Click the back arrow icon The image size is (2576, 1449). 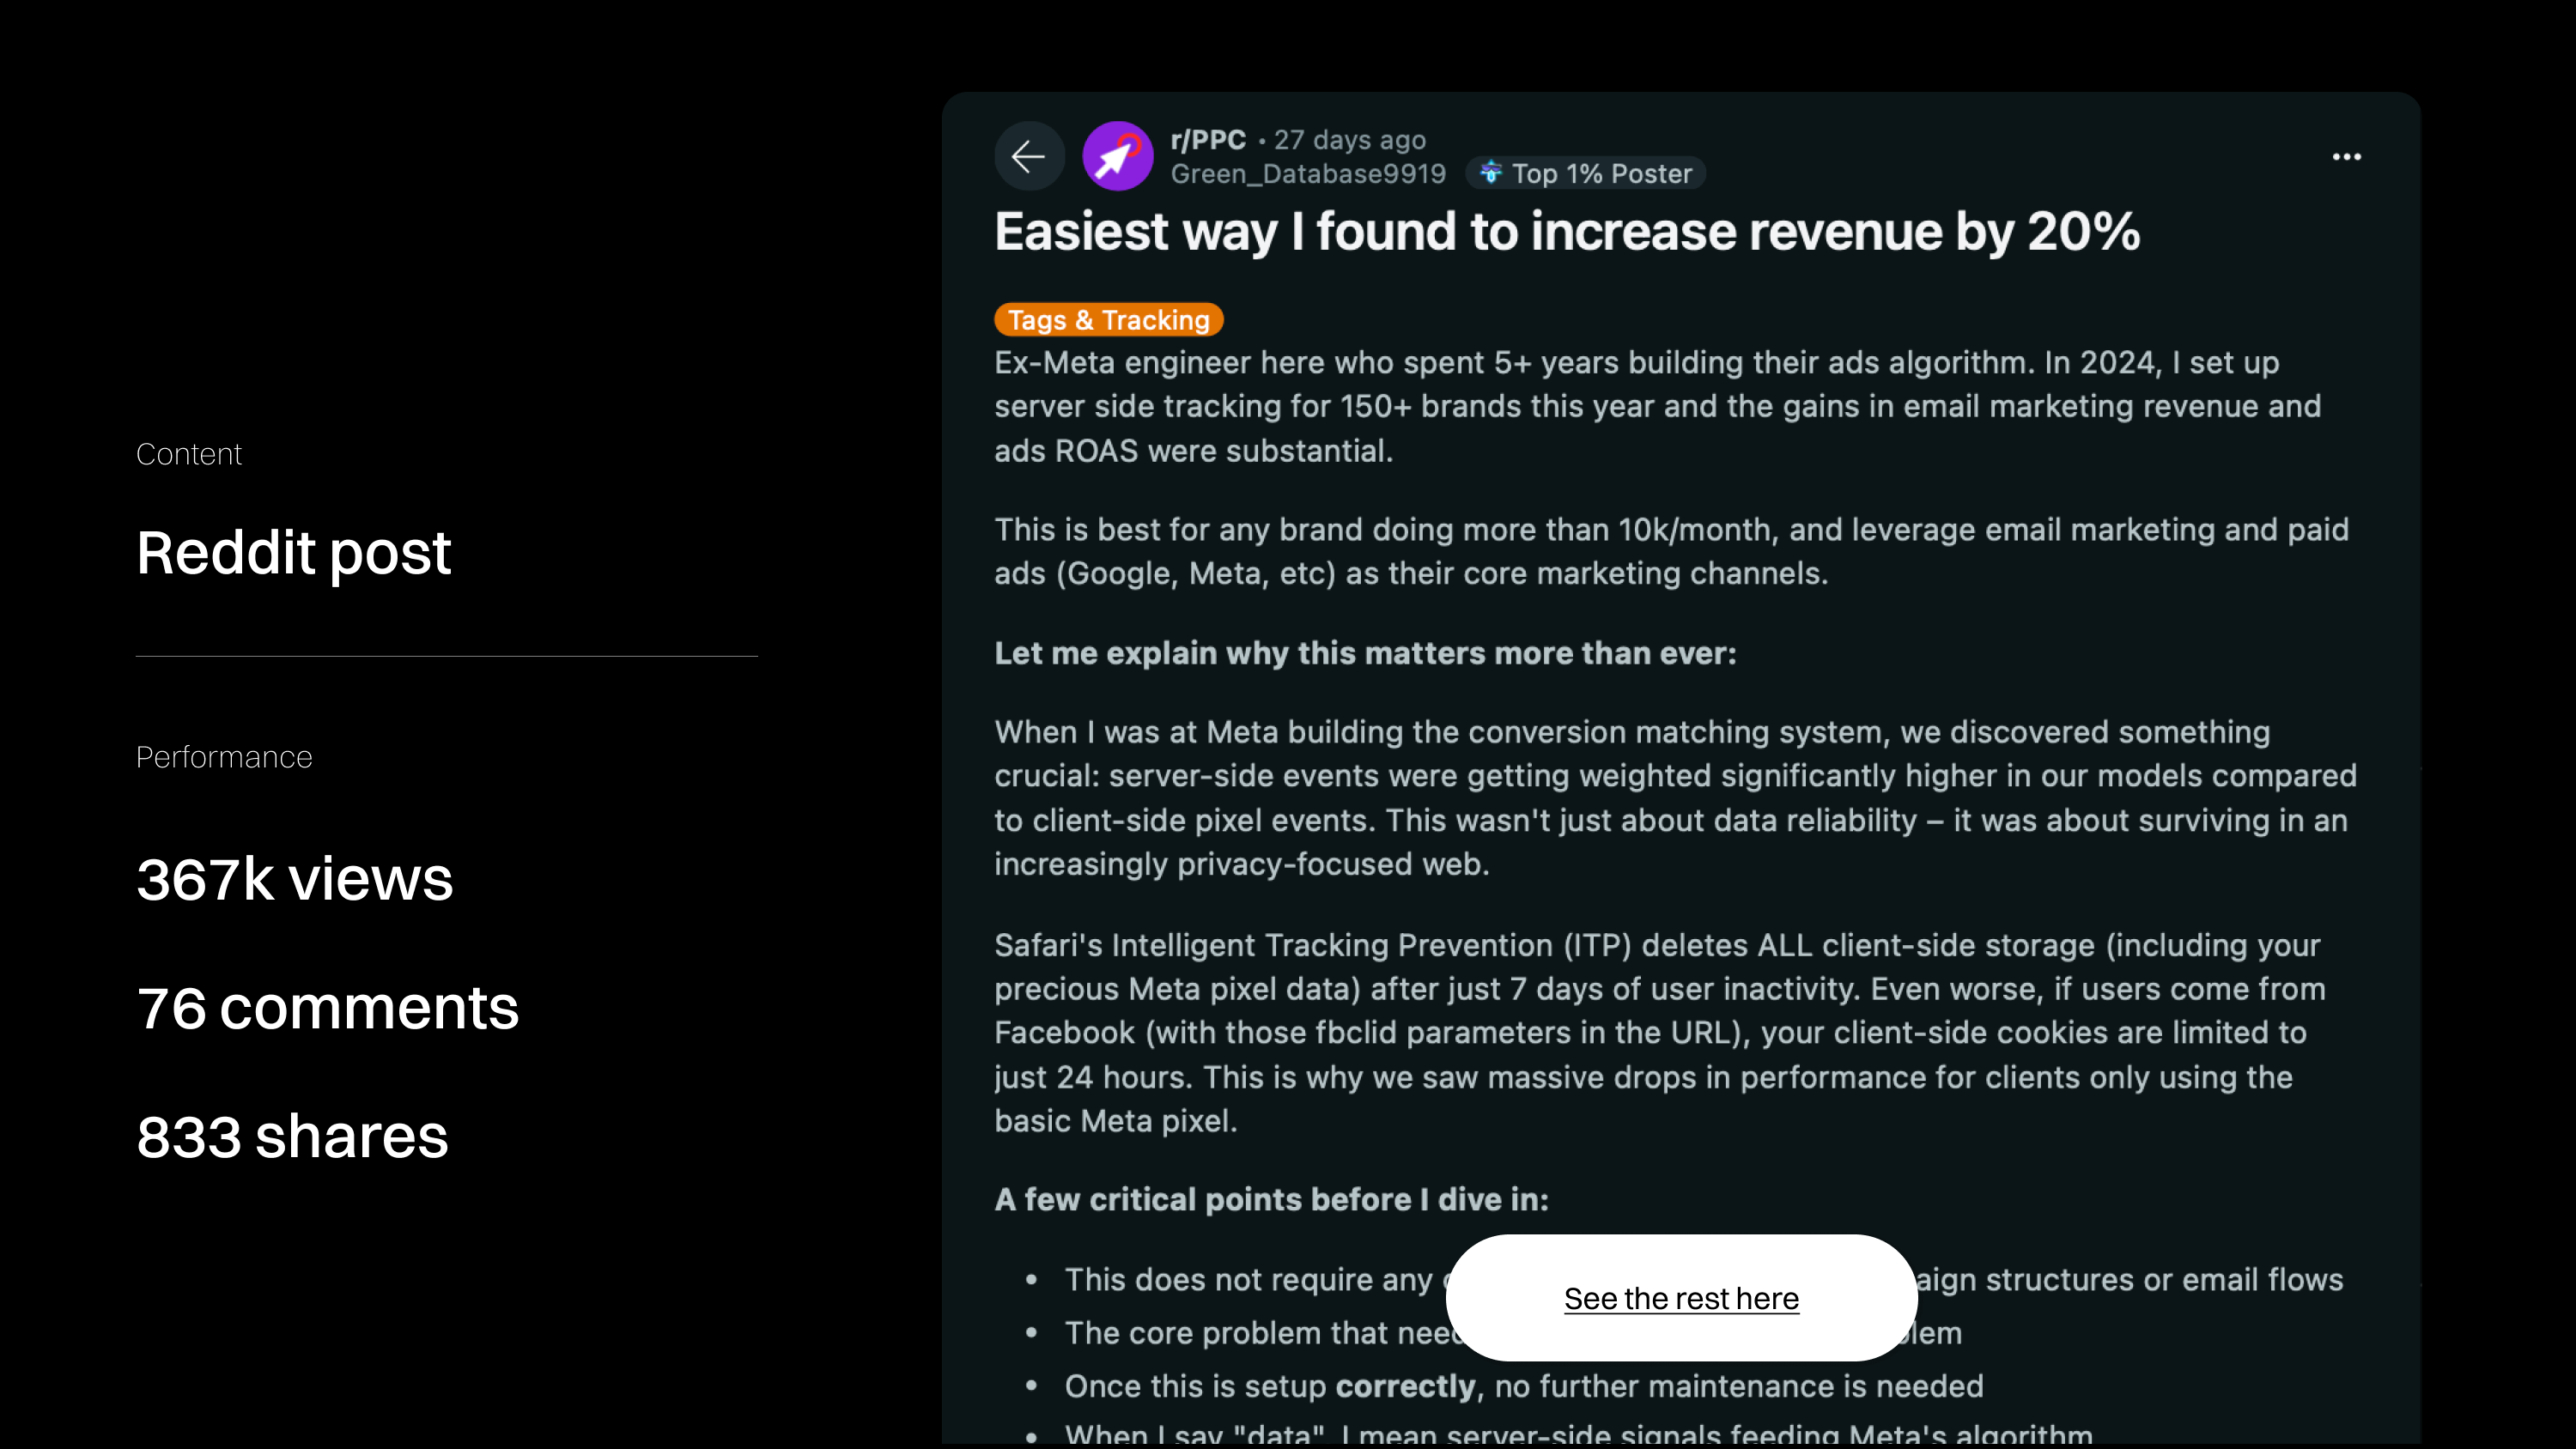point(1028,157)
